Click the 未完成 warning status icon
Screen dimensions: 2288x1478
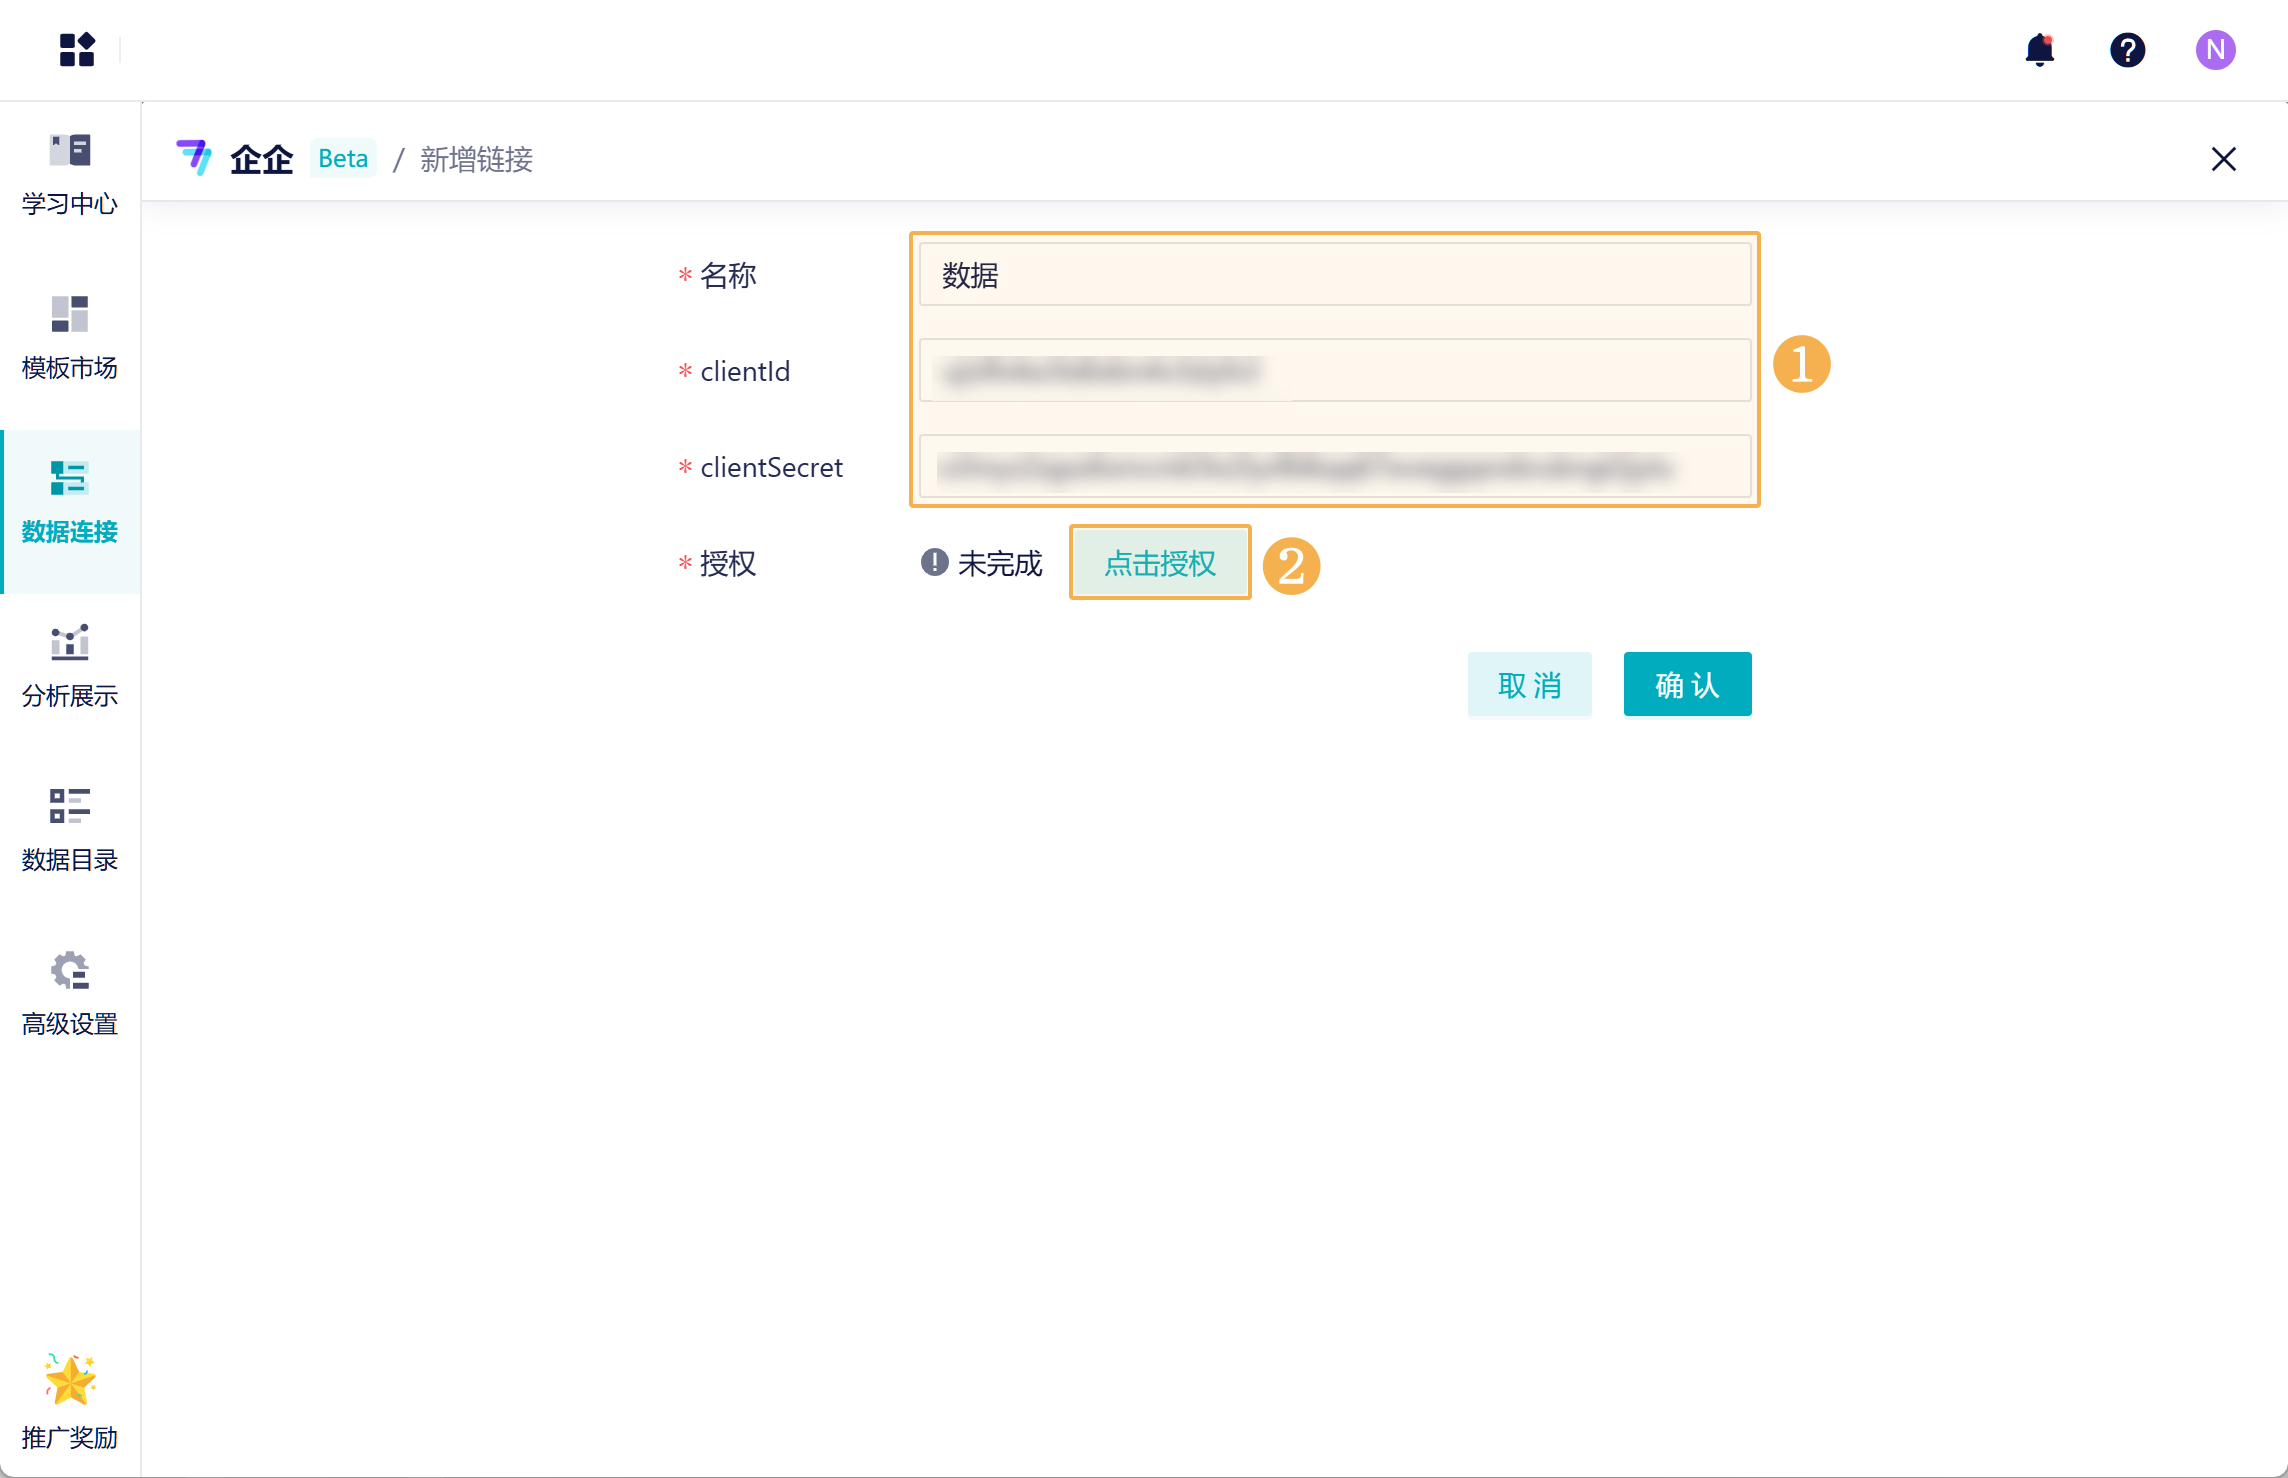(934, 563)
